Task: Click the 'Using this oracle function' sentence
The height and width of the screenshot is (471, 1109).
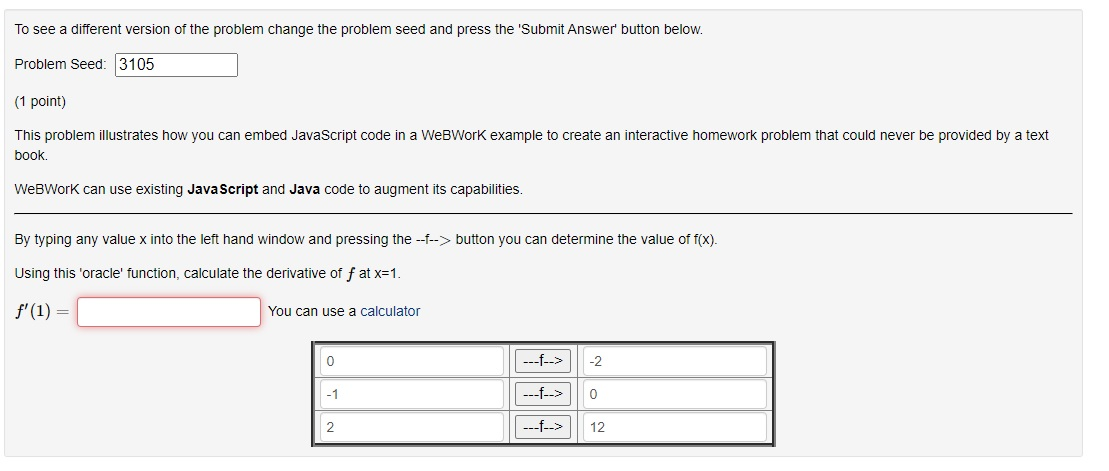Action: tap(207, 274)
